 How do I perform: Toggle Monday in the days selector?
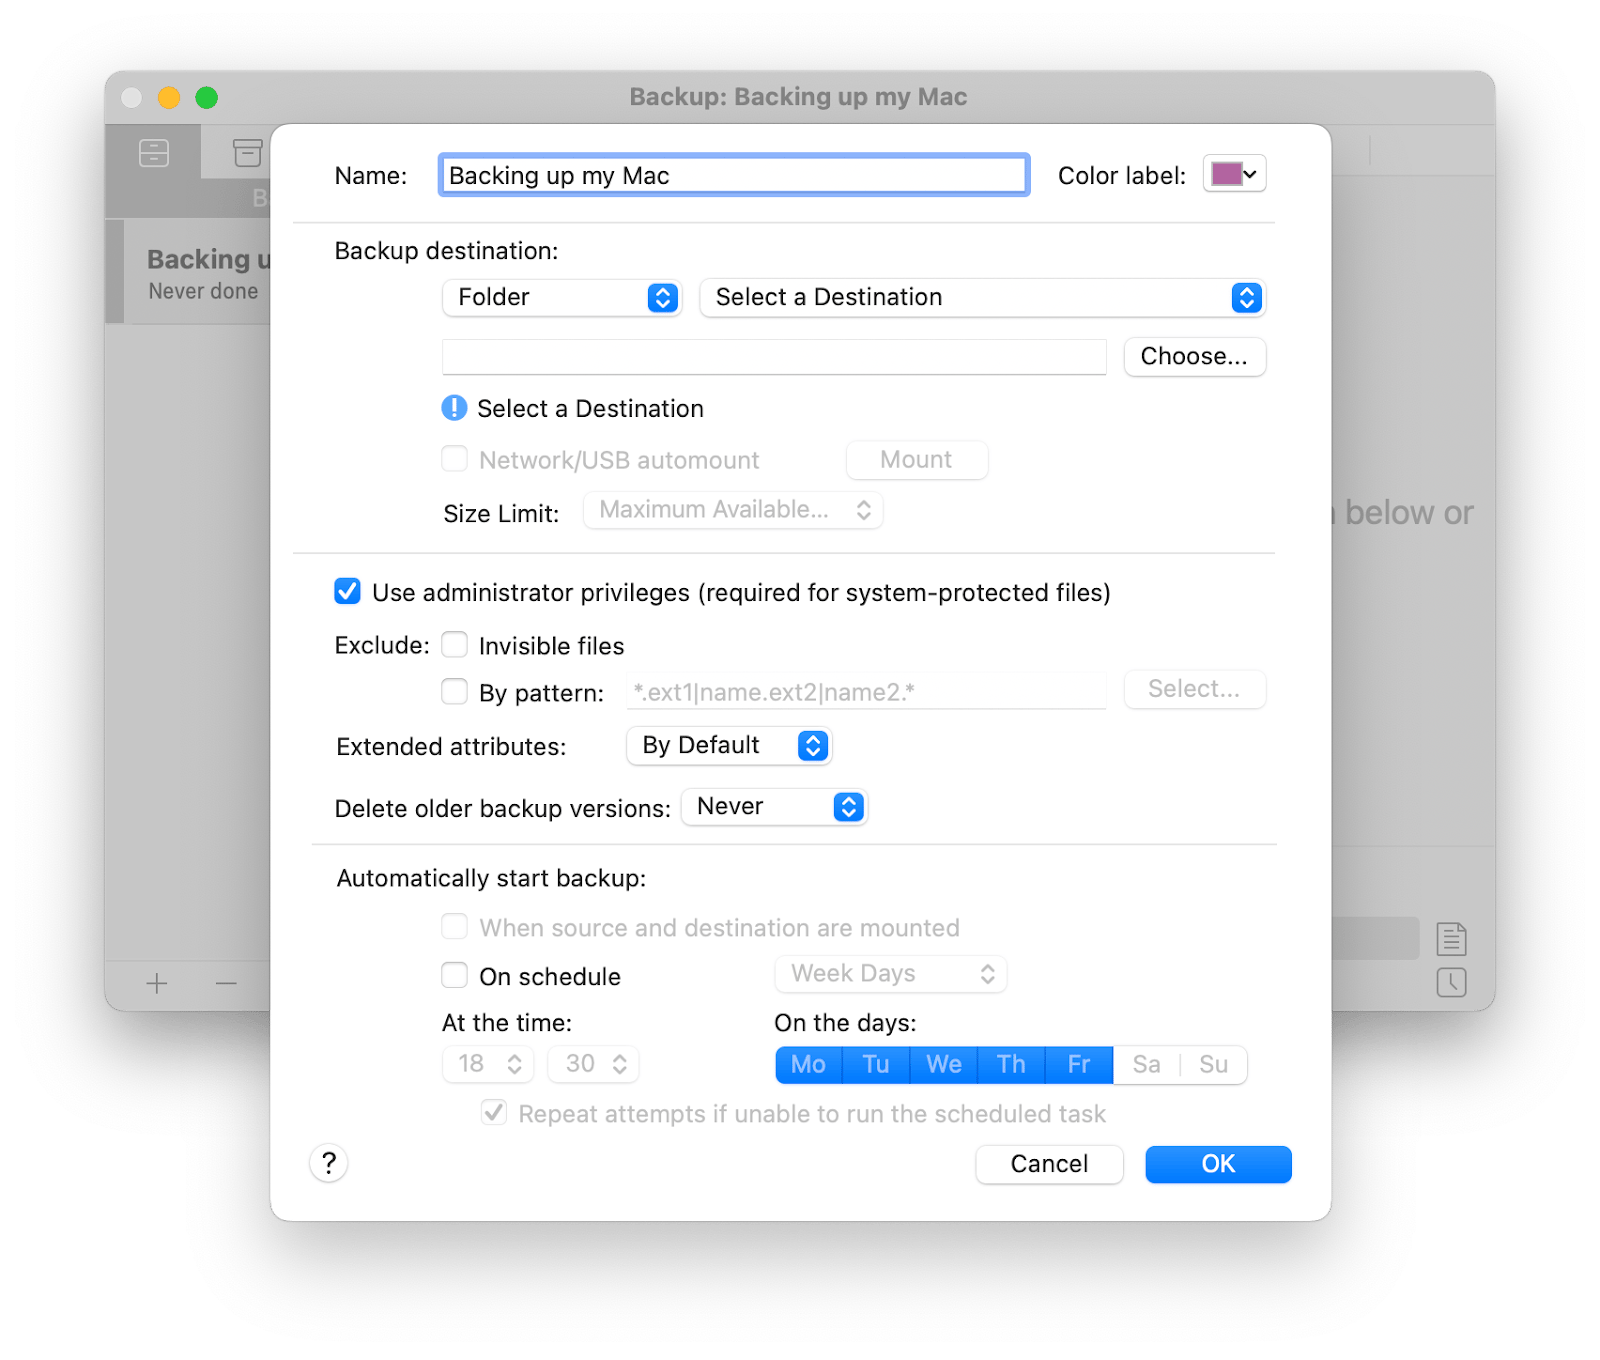pyautogui.click(x=809, y=1064)
